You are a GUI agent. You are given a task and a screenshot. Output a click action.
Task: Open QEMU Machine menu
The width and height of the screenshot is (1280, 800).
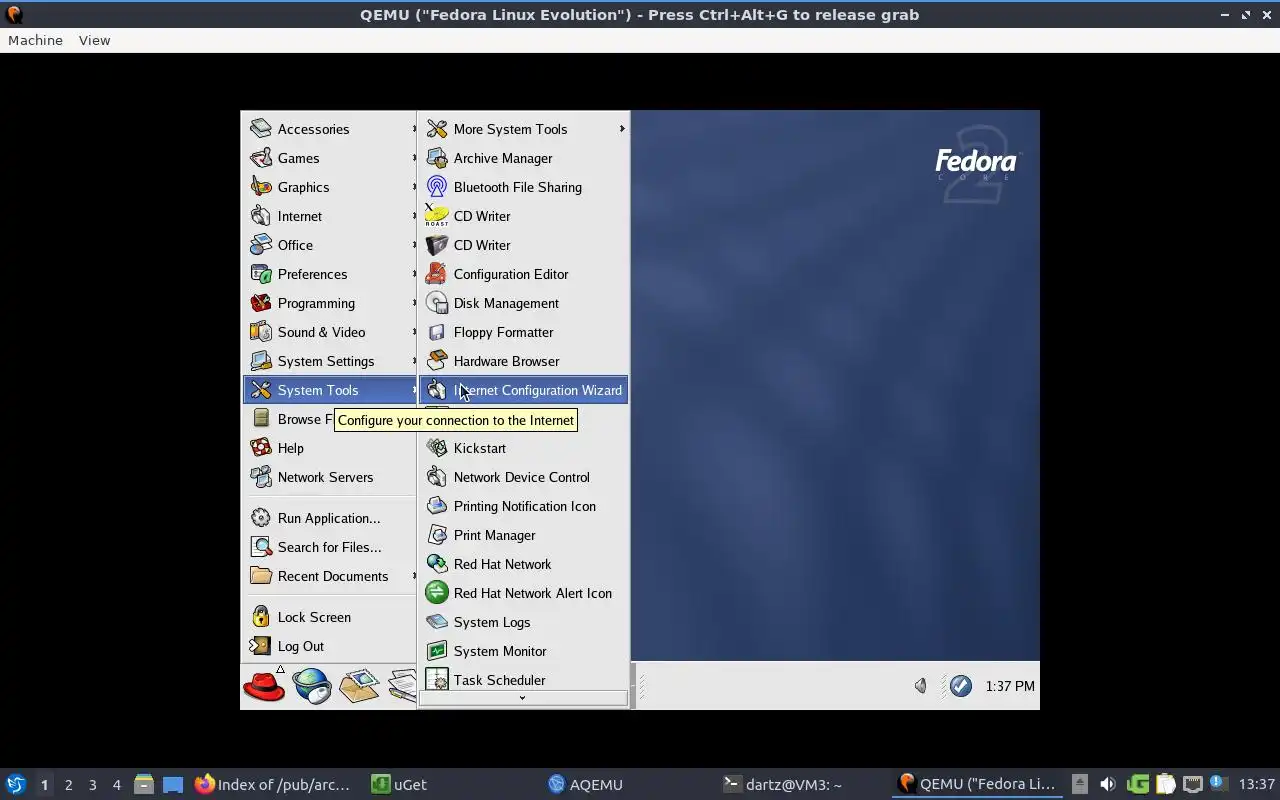(x=35, y=40)
